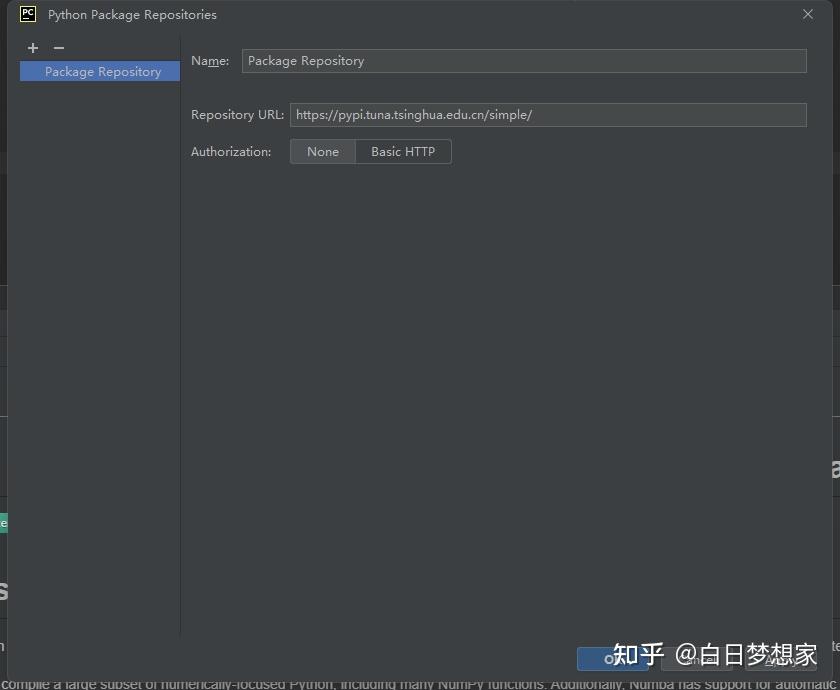The image size is (840, 690).
Task: Click inside the Name input field
Action: 525,61
